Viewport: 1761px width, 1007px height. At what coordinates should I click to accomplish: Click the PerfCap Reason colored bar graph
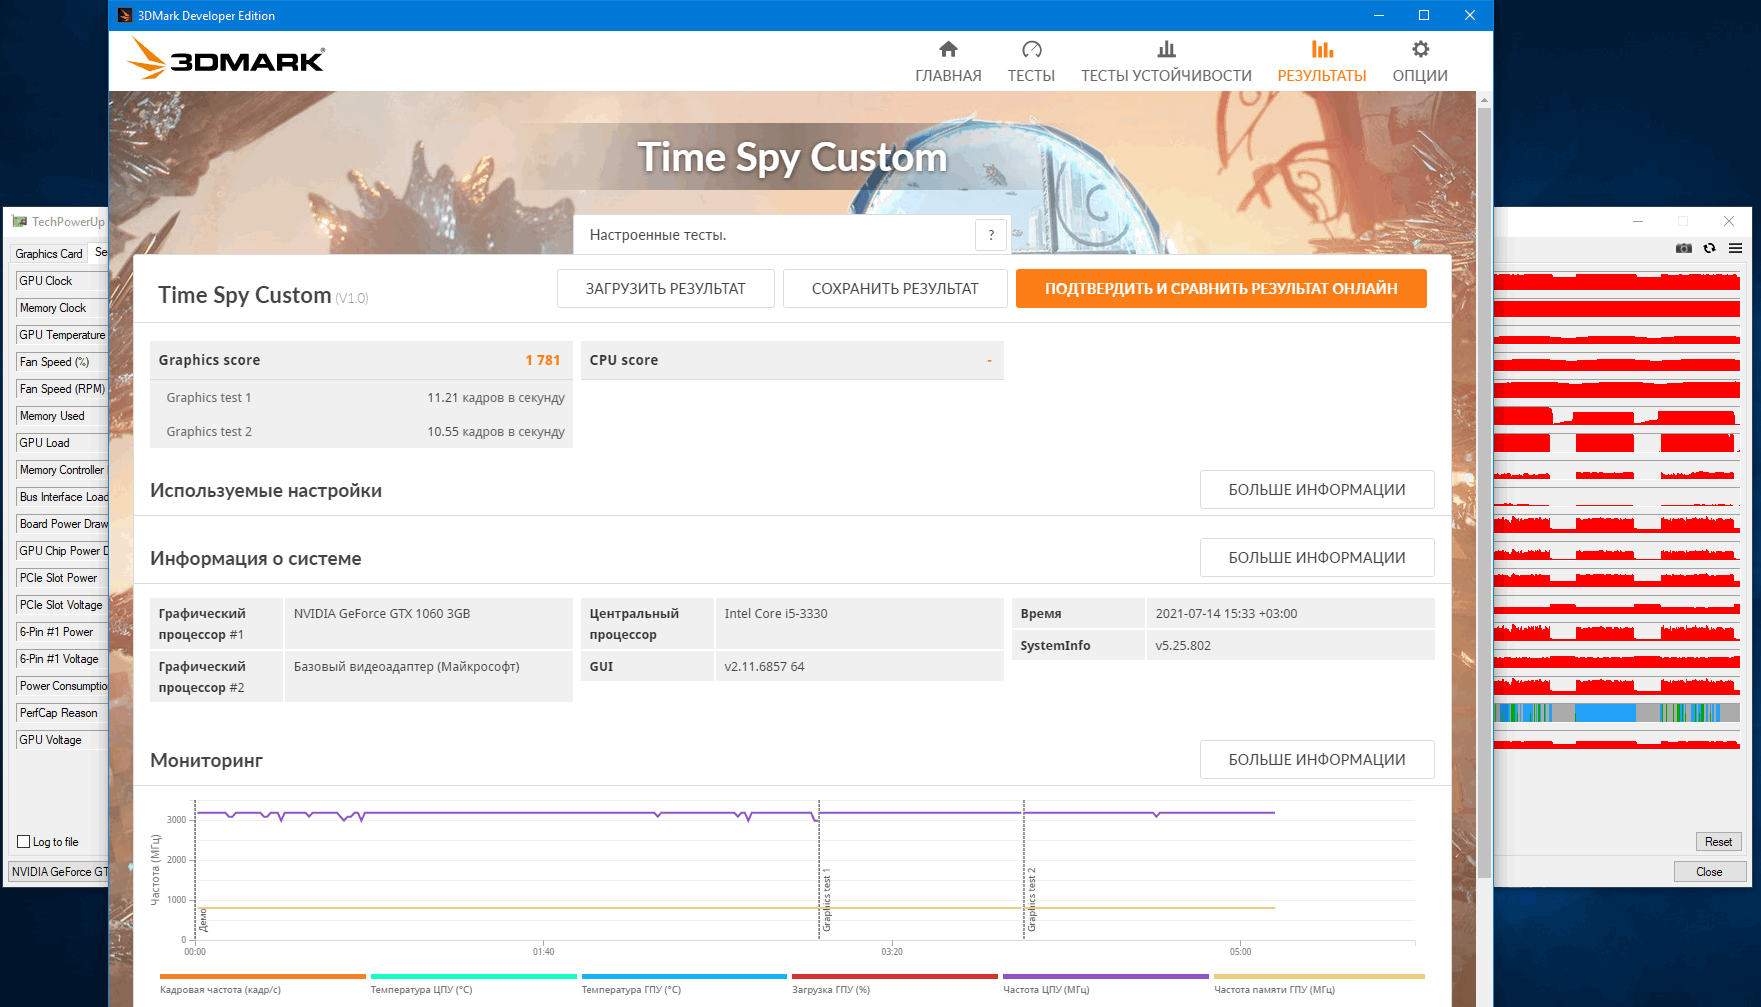1617,713
